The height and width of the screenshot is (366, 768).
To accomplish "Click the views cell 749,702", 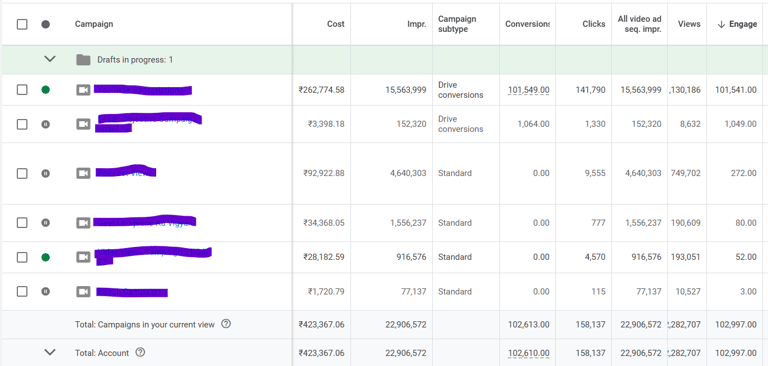I will (x=685, y=173).
